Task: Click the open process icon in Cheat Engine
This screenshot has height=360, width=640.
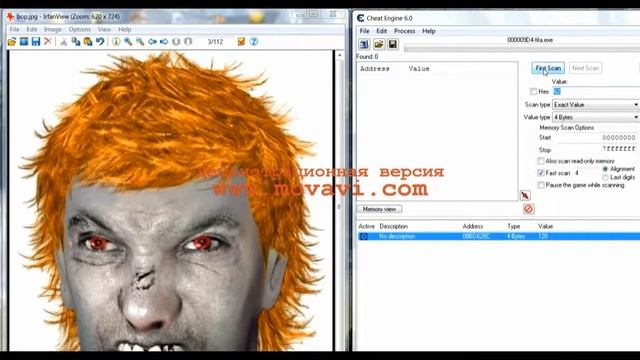Action: pyautogui.click(x=364, y=44)
